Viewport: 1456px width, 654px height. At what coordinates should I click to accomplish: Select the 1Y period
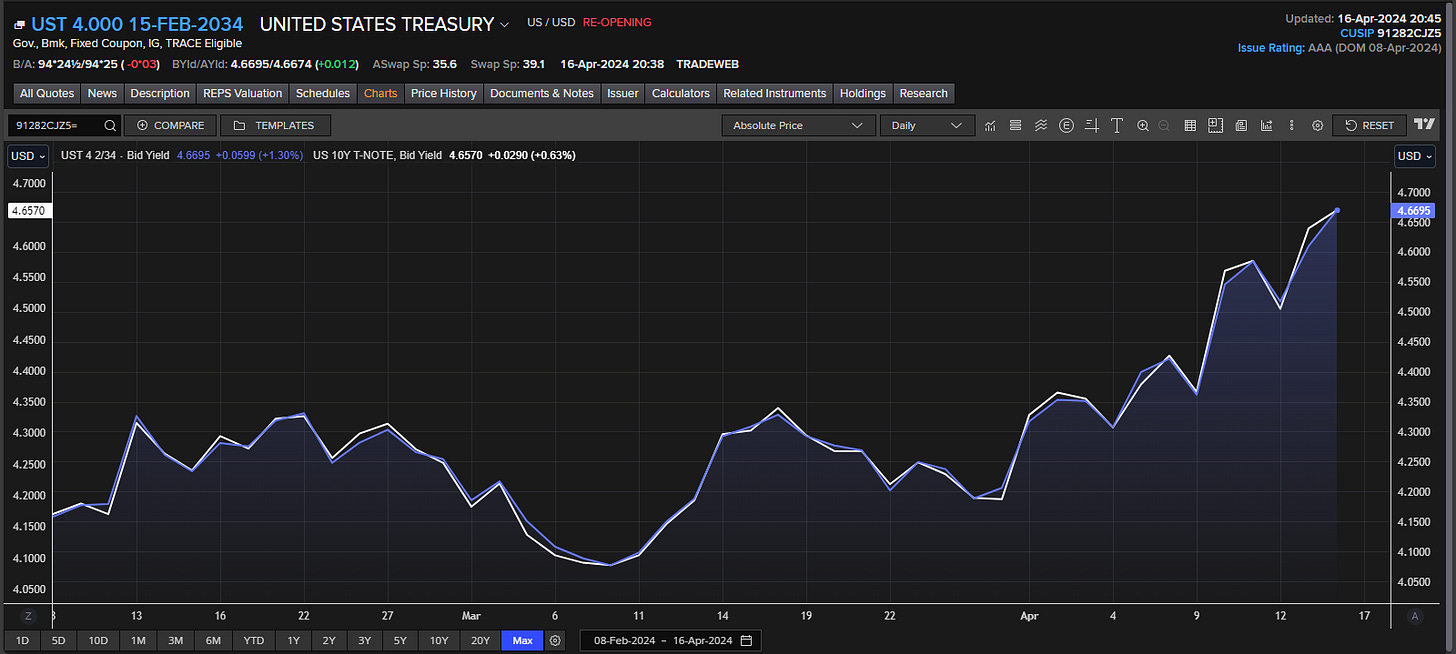[293, 640]
